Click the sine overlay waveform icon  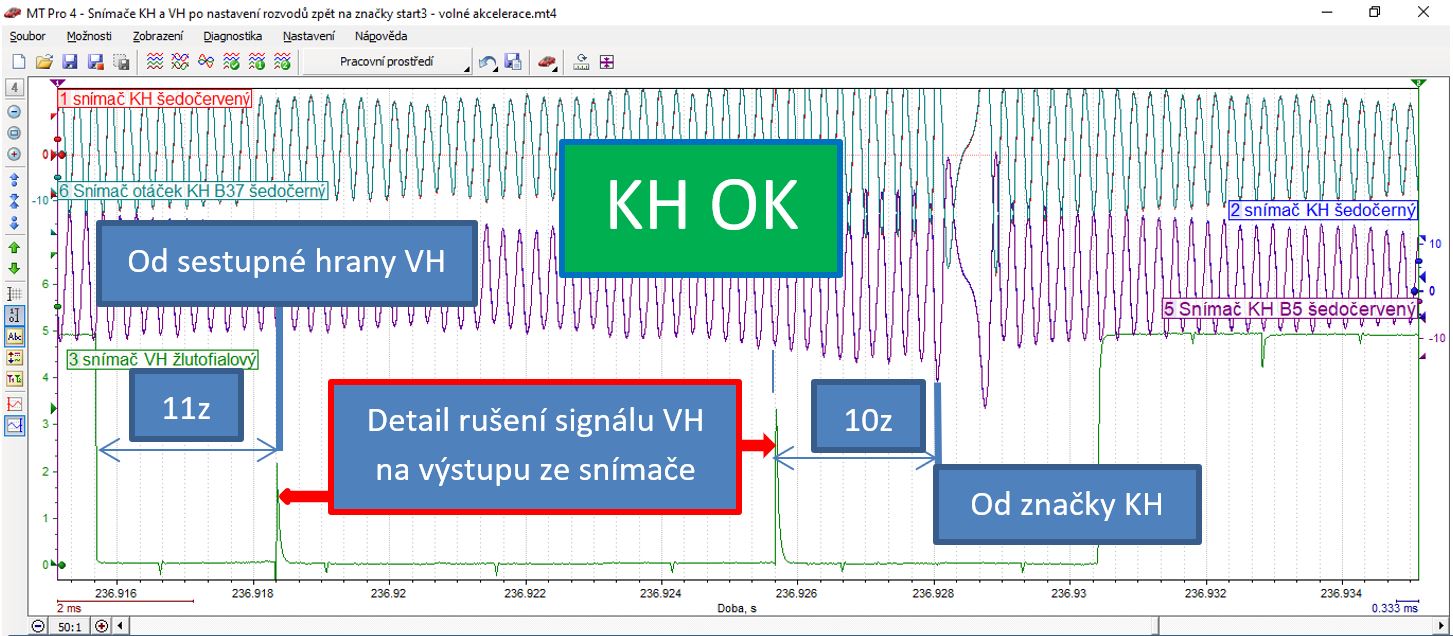click(x=205, y=62)
